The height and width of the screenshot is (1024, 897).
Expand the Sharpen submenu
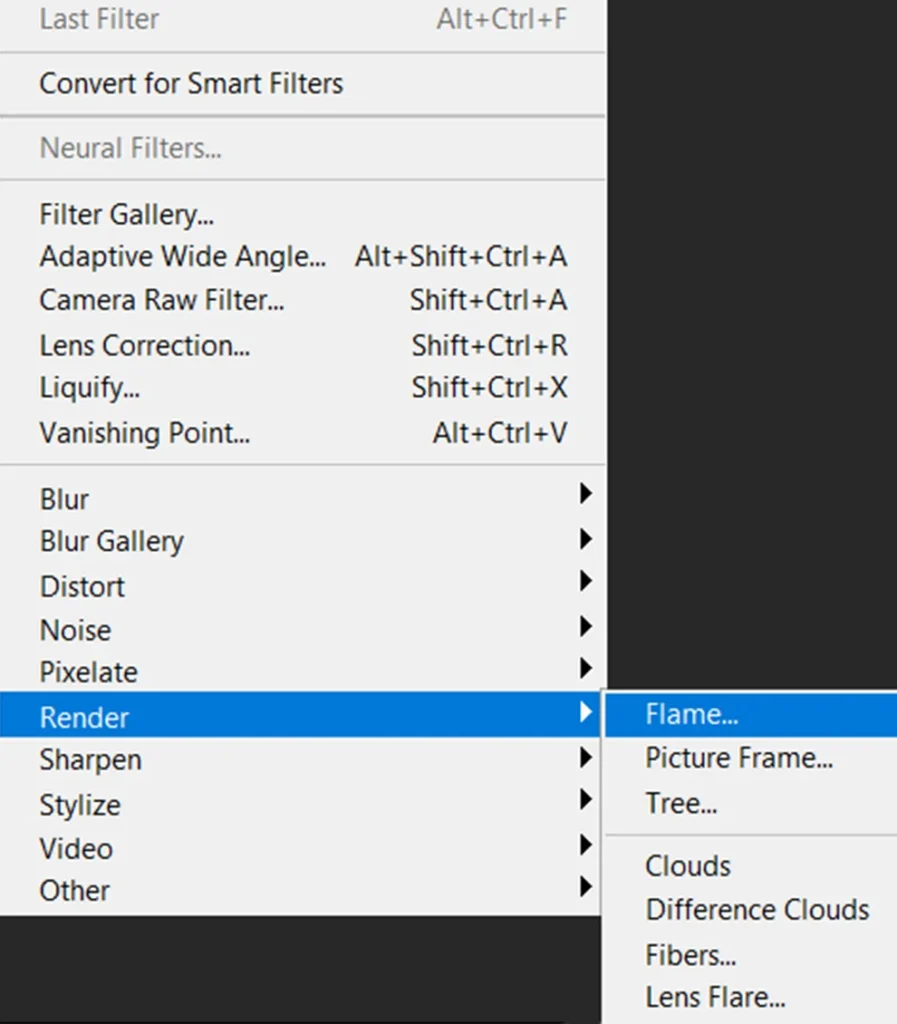91,760
